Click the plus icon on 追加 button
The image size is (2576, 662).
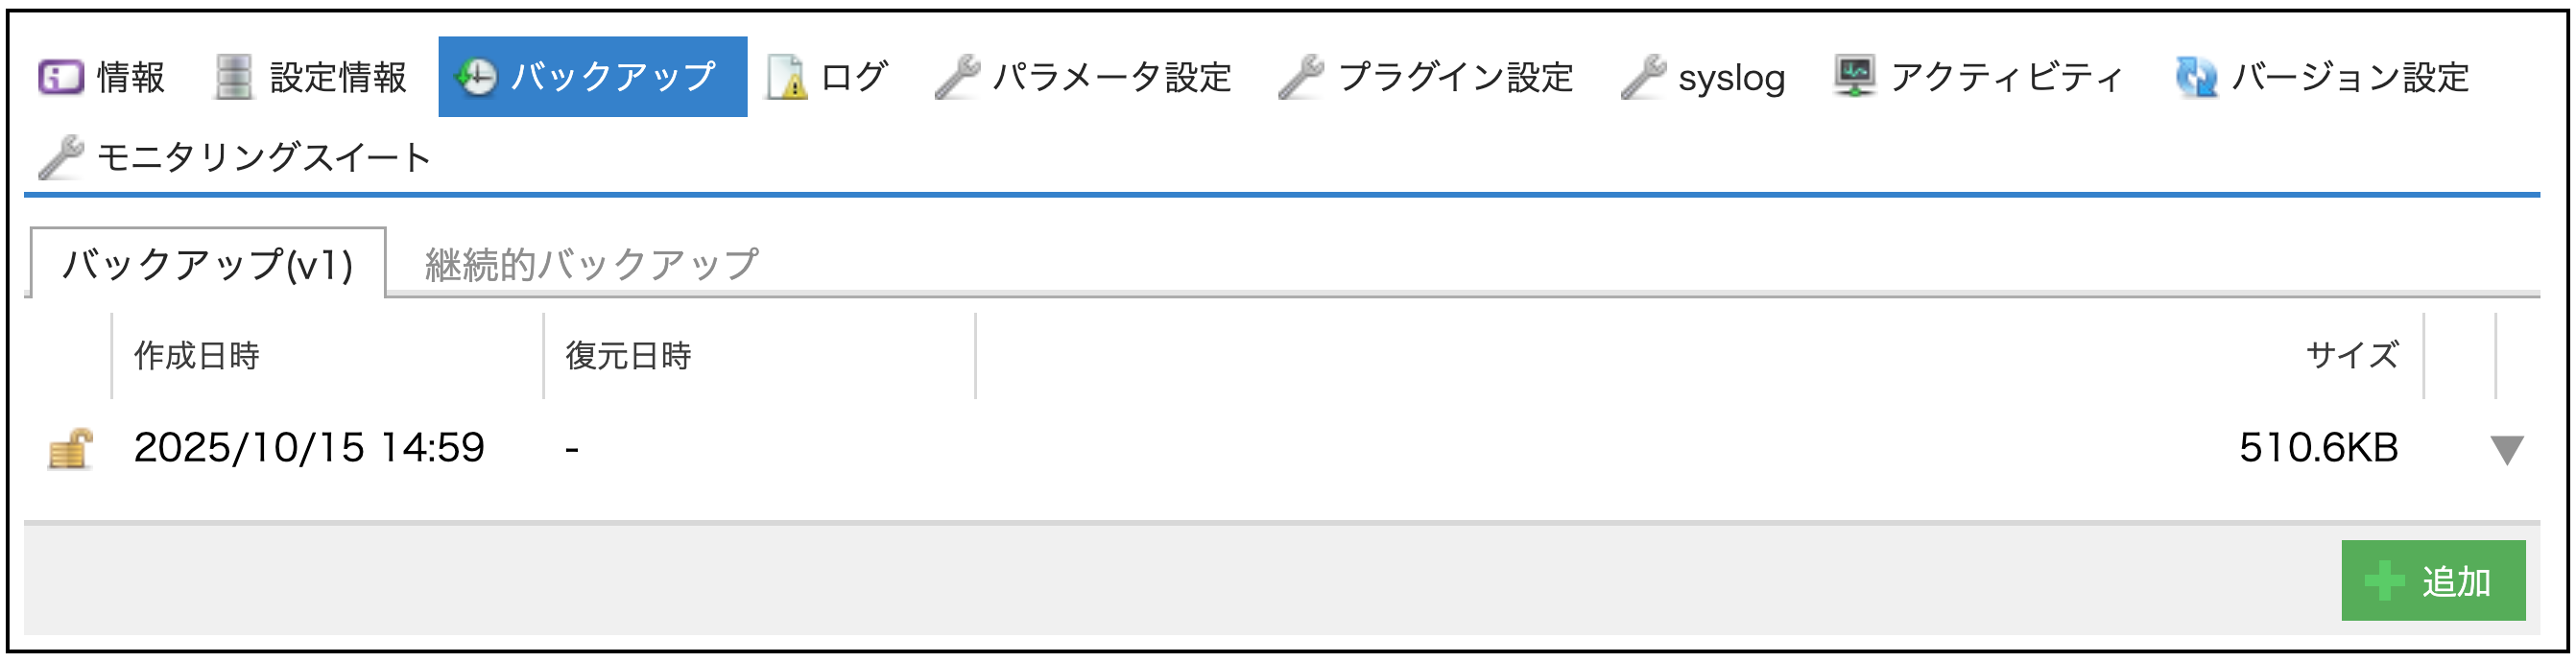pyautogui.click(x=2384, y=581)
